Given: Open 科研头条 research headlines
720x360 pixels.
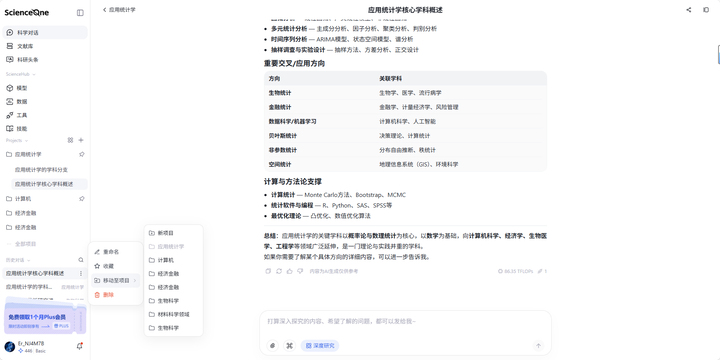Looking at the screenshot, I should (45, 60).
